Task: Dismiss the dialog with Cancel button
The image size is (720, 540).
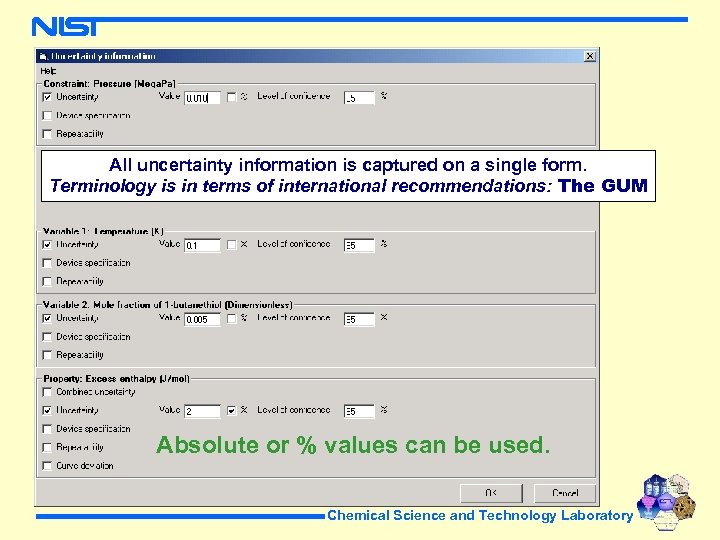Action: [x=565, y=493]
